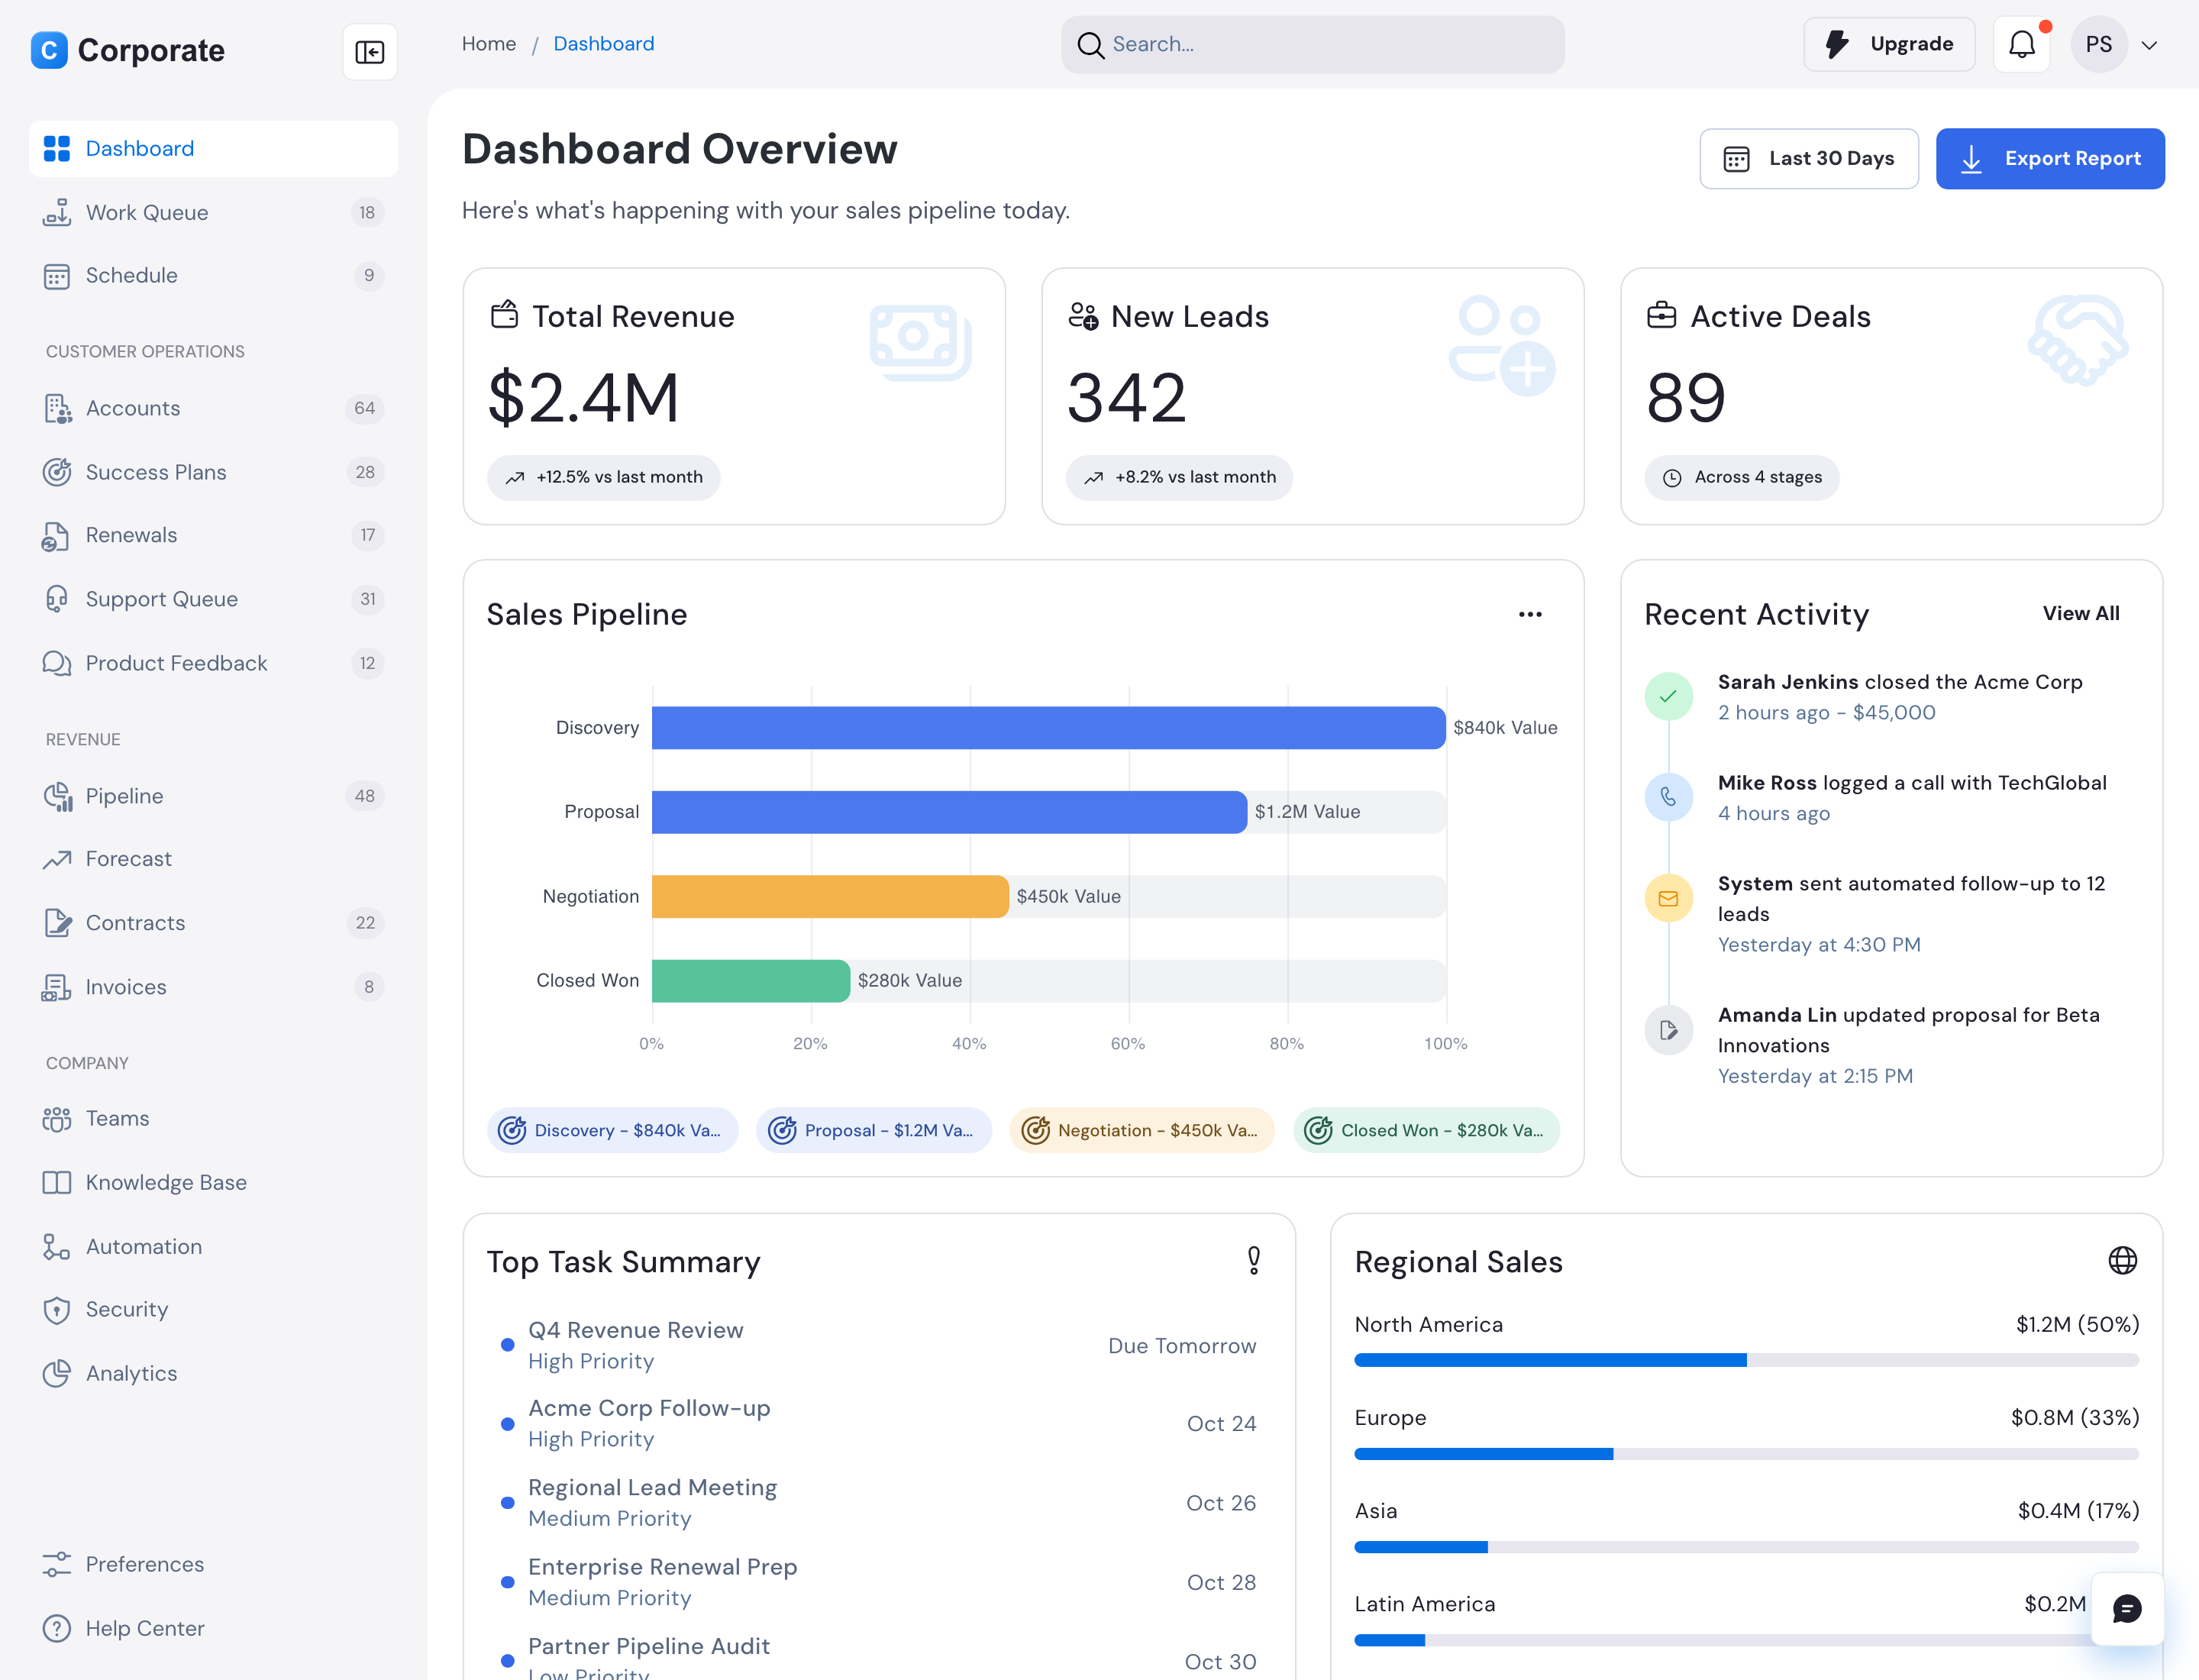This screenshot has width=2199, height=1680.
Task: Open Renewals from the sidebar
Action: [x=213, y=535]
